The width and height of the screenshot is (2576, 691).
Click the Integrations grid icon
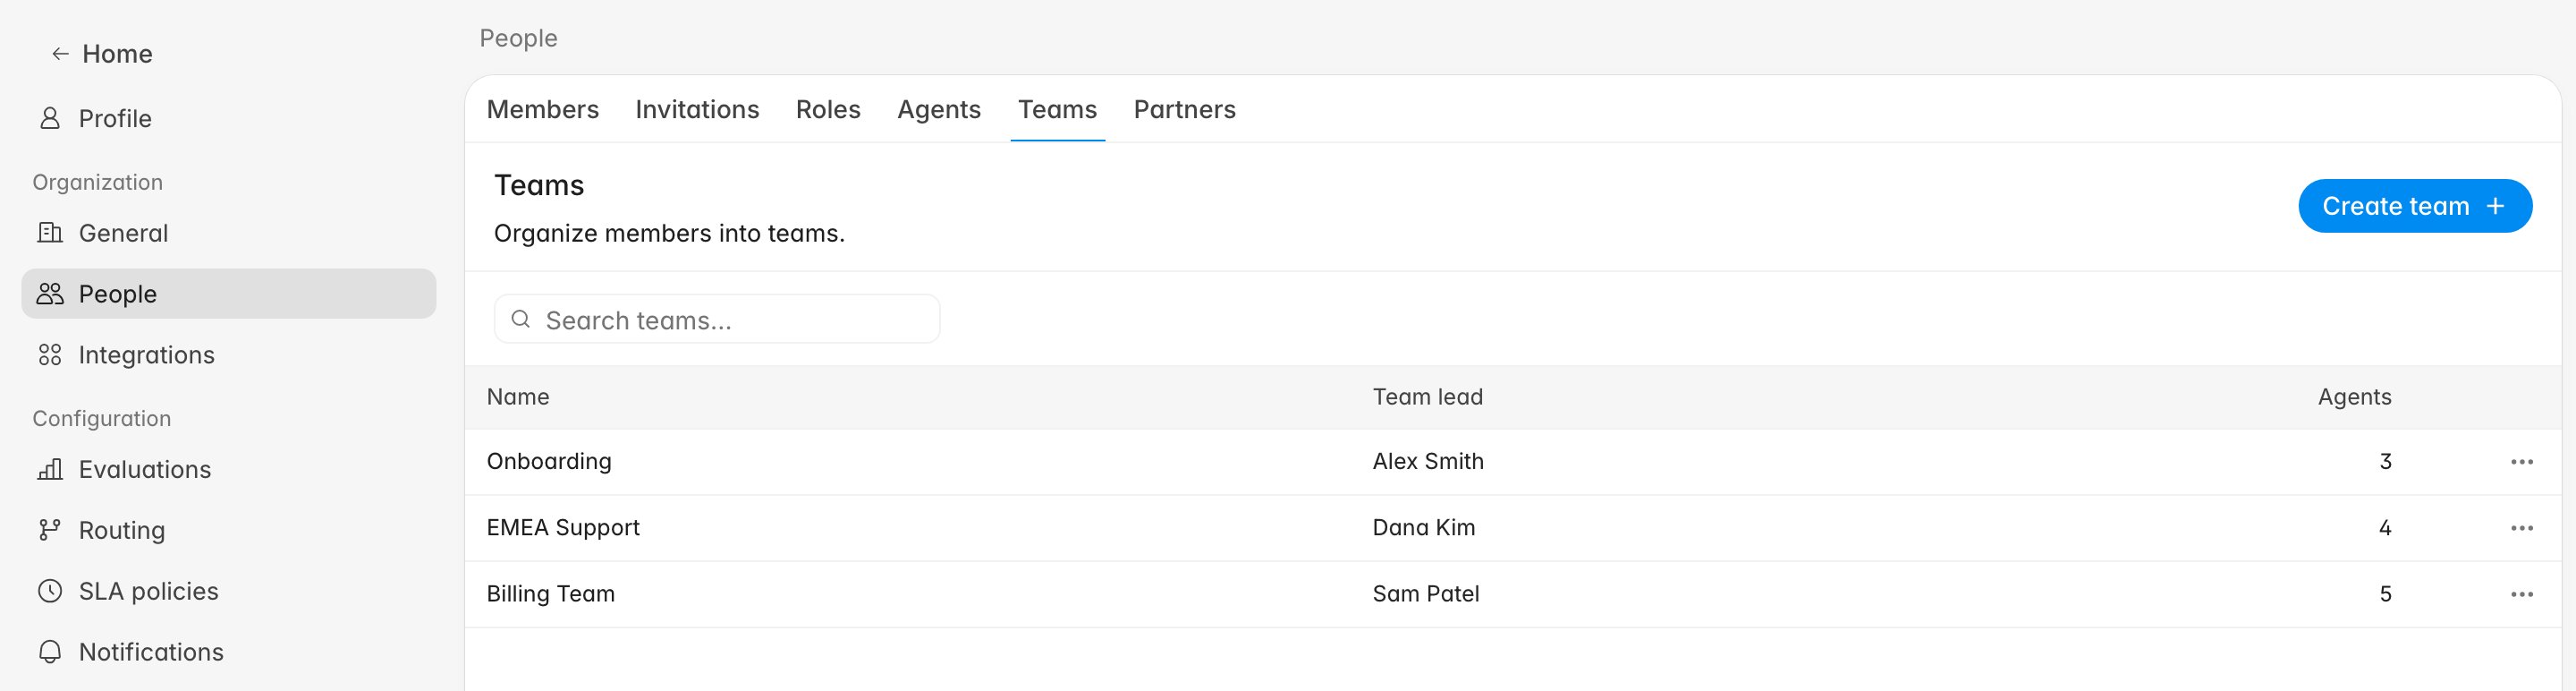point(49,355)
